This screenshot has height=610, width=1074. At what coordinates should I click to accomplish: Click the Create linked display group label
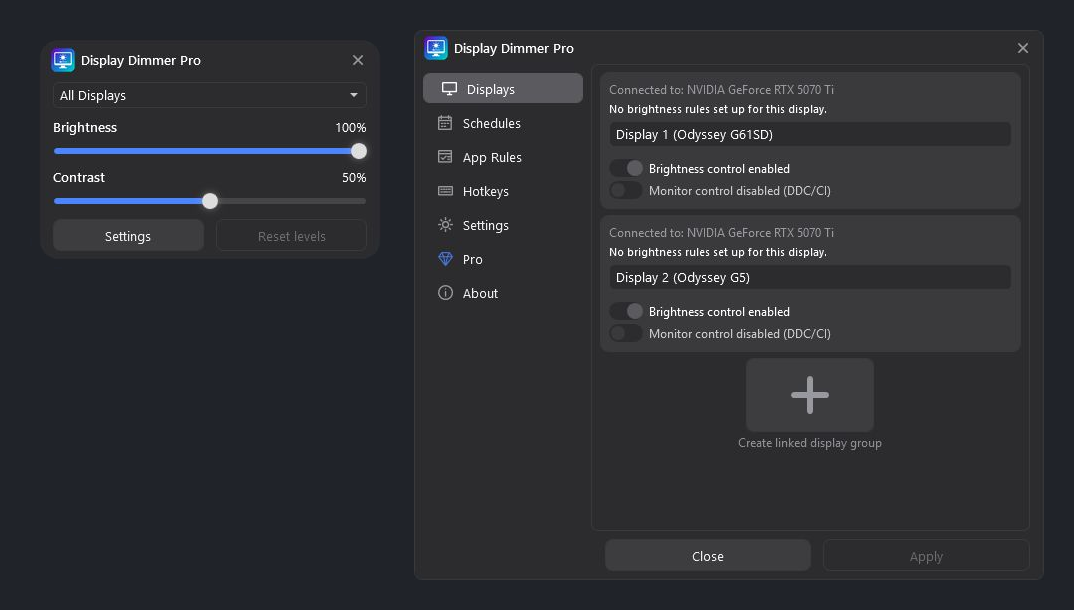pos(810,443)
